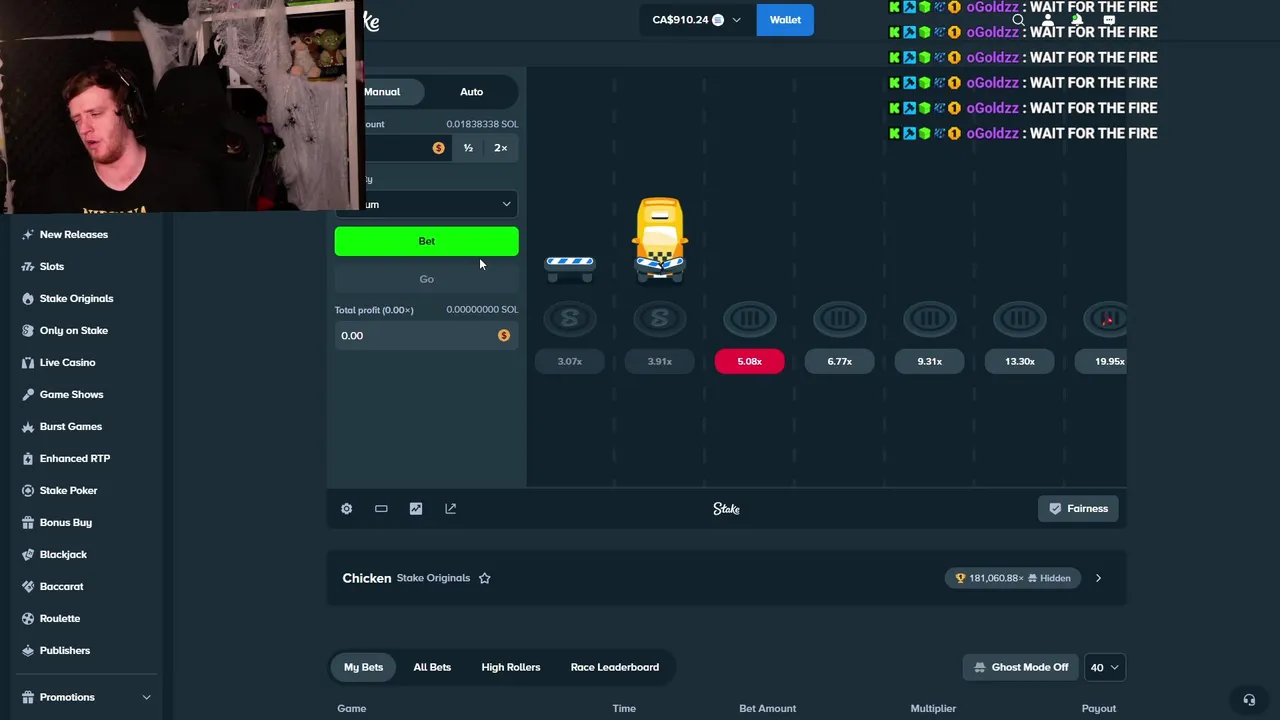The image size is (1280, 720).
Task: Toggle theatre mode icon
Action: point(381,509)
